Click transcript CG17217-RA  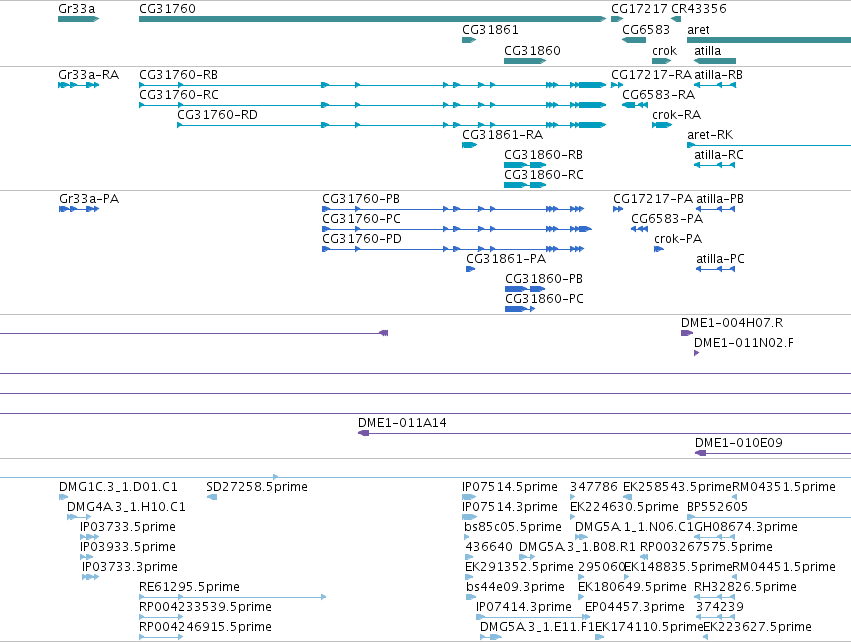pyautogui.click(x=651, y=75)
